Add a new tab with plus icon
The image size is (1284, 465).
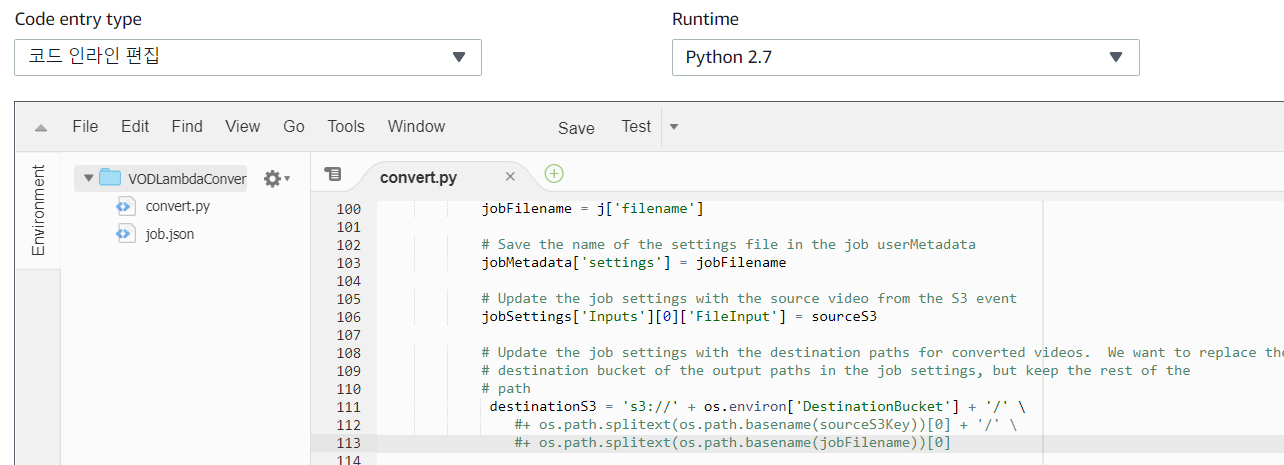[x=554, y=174]
